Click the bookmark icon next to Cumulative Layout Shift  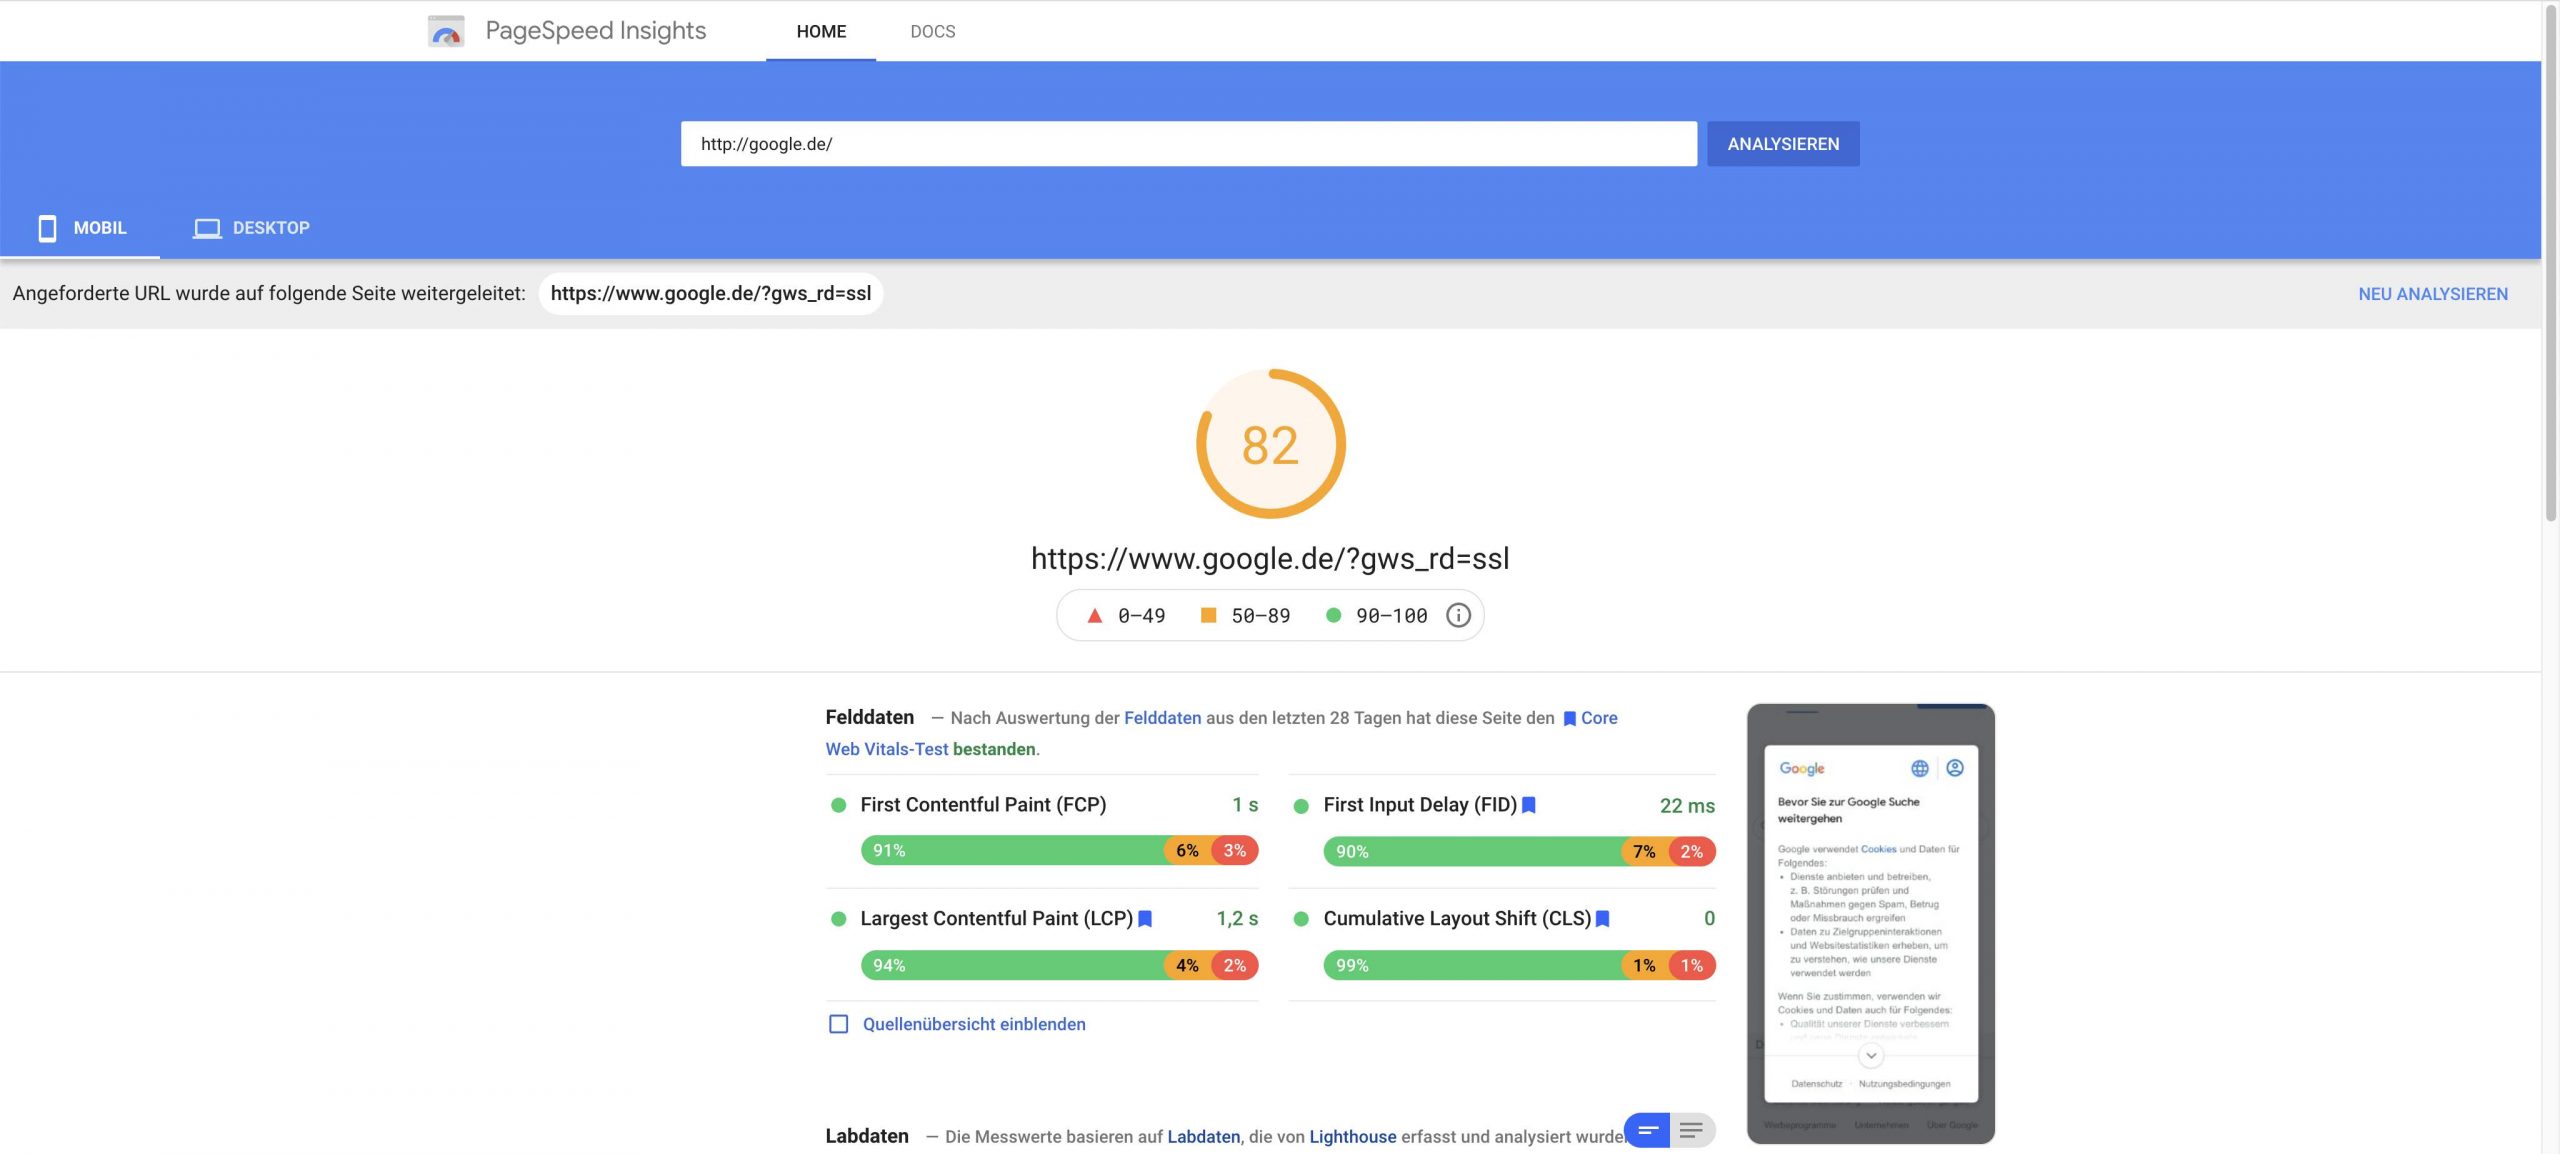click(1602, 918)
